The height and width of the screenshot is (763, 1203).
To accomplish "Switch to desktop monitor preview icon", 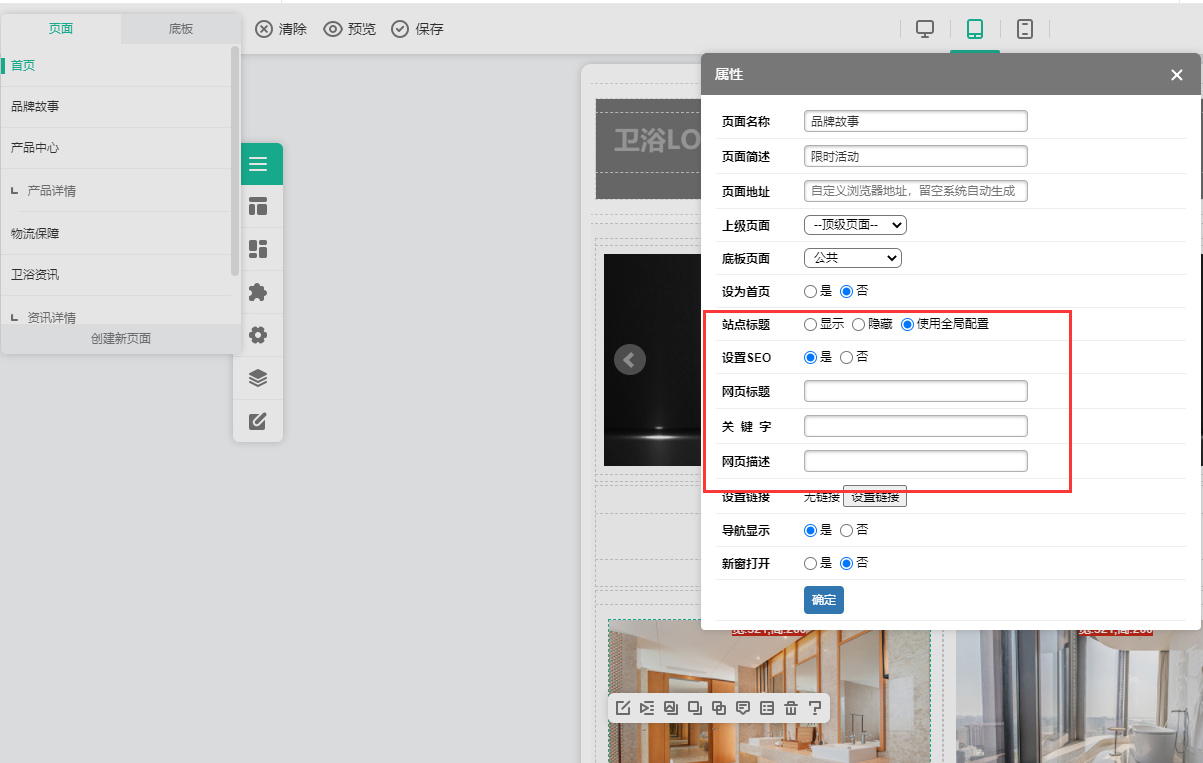I will [x=925, y=29].
